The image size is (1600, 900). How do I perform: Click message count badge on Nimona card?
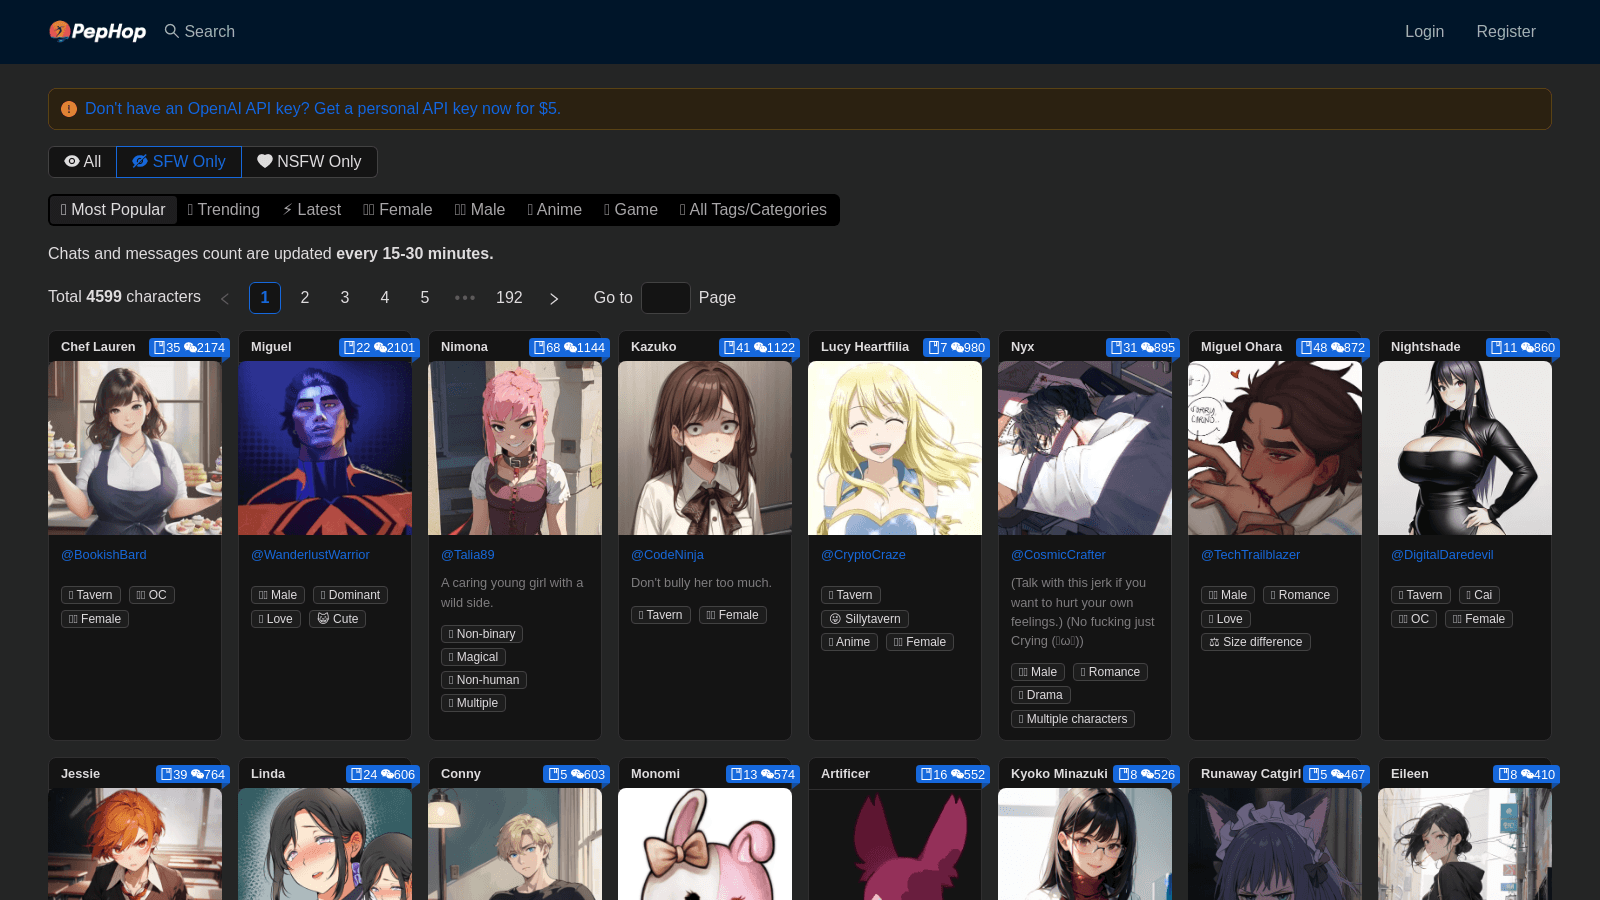(x=585, y=348)
